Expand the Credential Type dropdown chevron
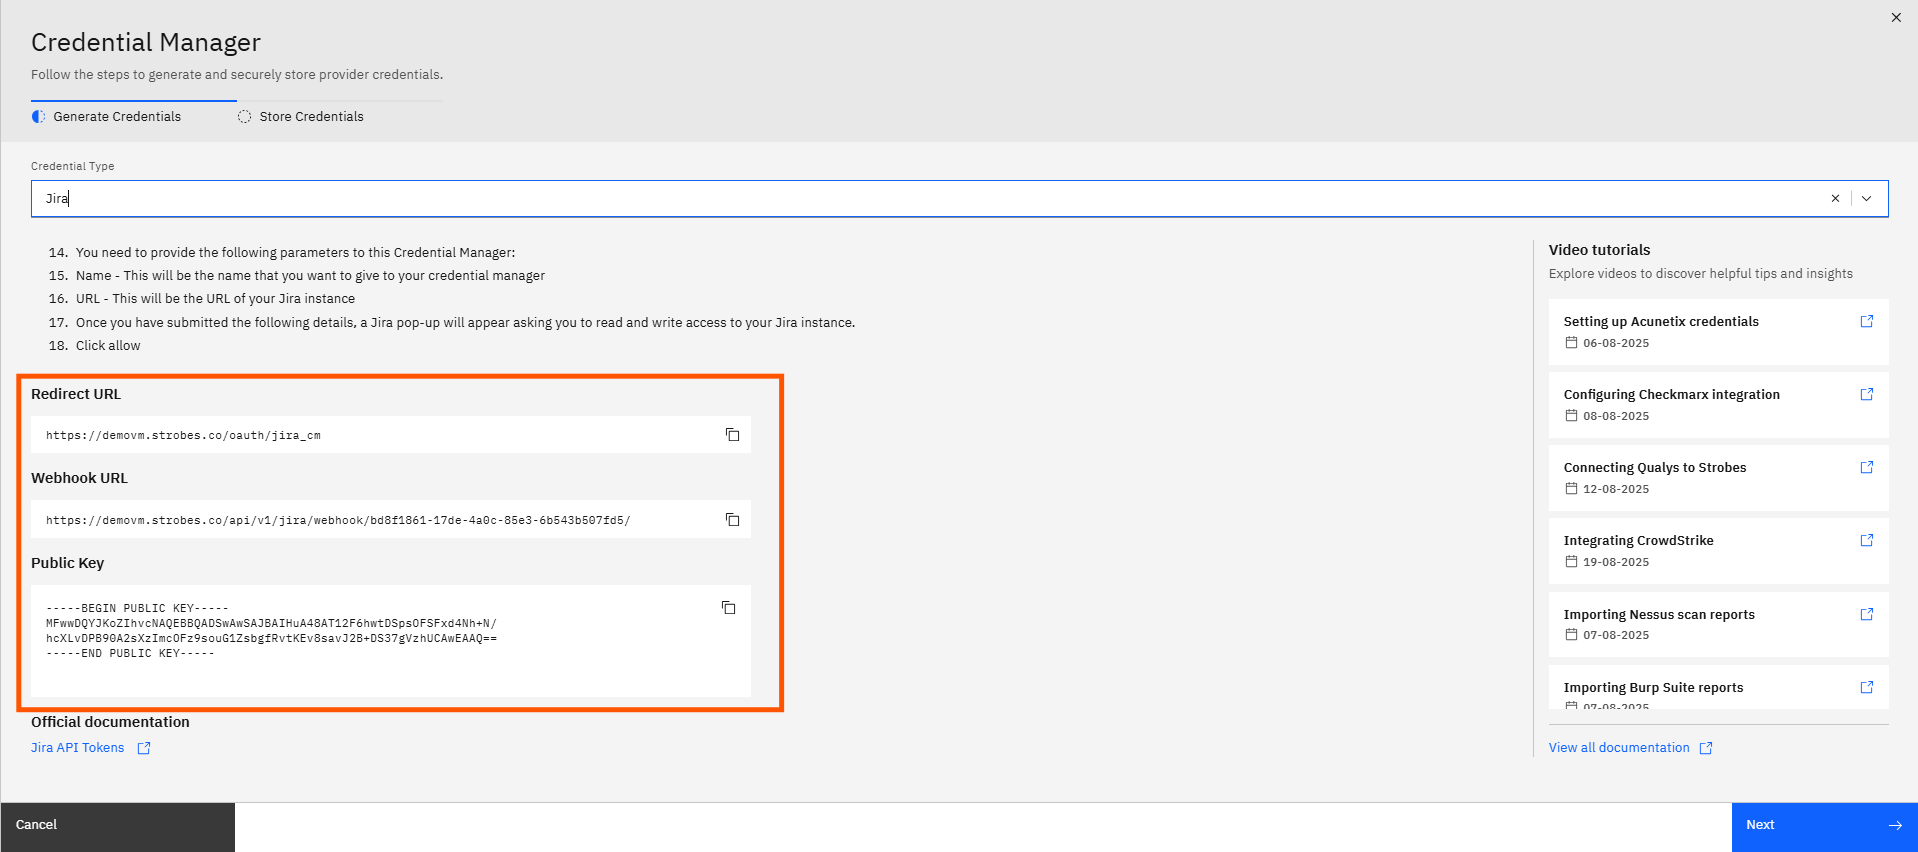The width and height of the screenshot is (1918, 852). pyautogui.click(x=1866, y=198)
